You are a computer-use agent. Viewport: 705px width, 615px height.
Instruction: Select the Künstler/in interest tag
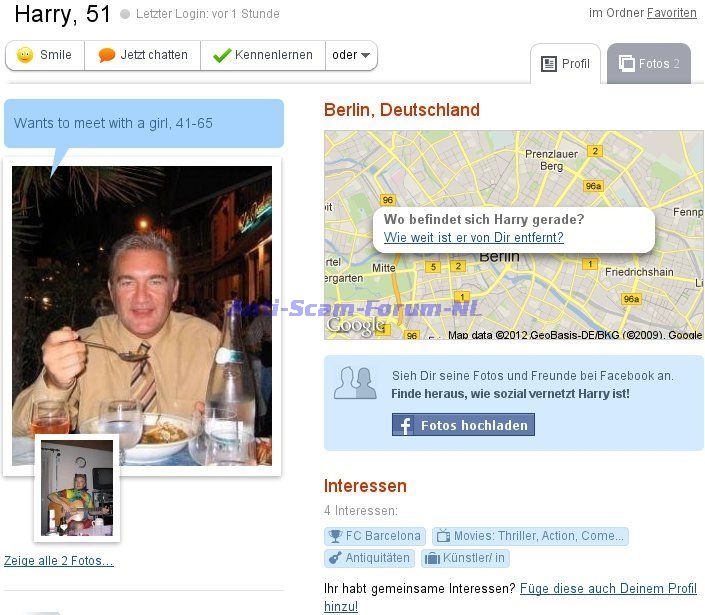pos(465,558)
